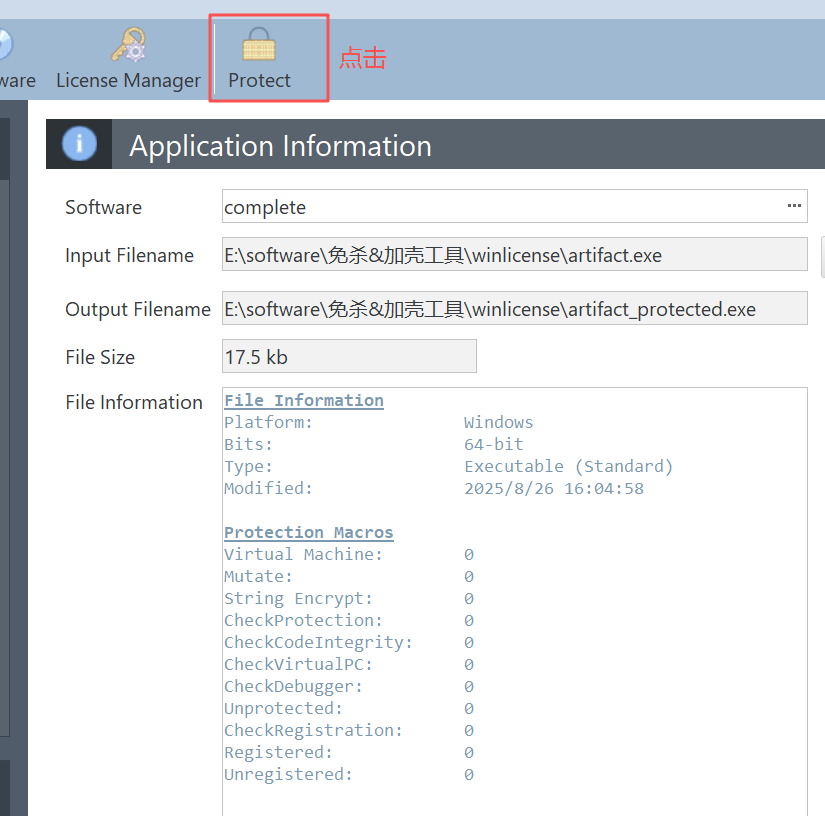Screen dimensions: 825x816
Task: Click the Application Information info icon
Action: pos(79,143)
